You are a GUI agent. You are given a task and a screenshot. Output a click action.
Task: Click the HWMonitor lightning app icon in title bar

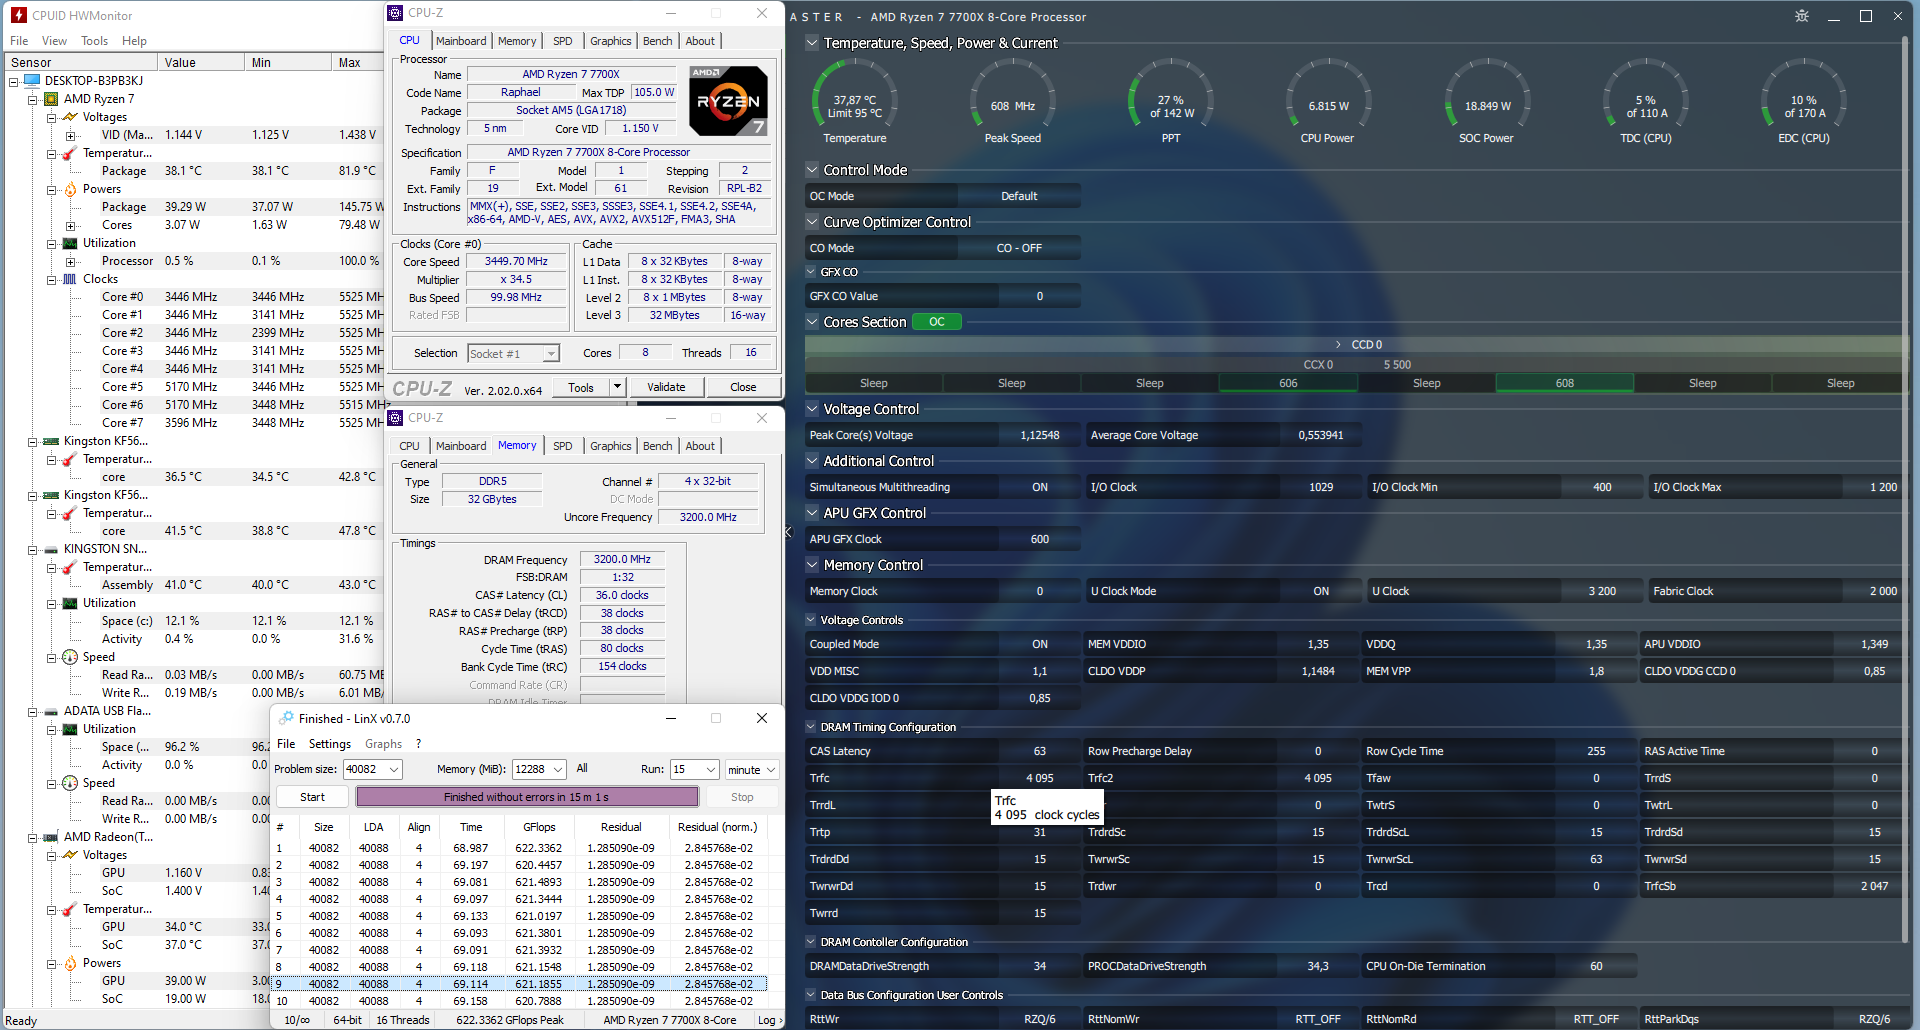(18, 15)
